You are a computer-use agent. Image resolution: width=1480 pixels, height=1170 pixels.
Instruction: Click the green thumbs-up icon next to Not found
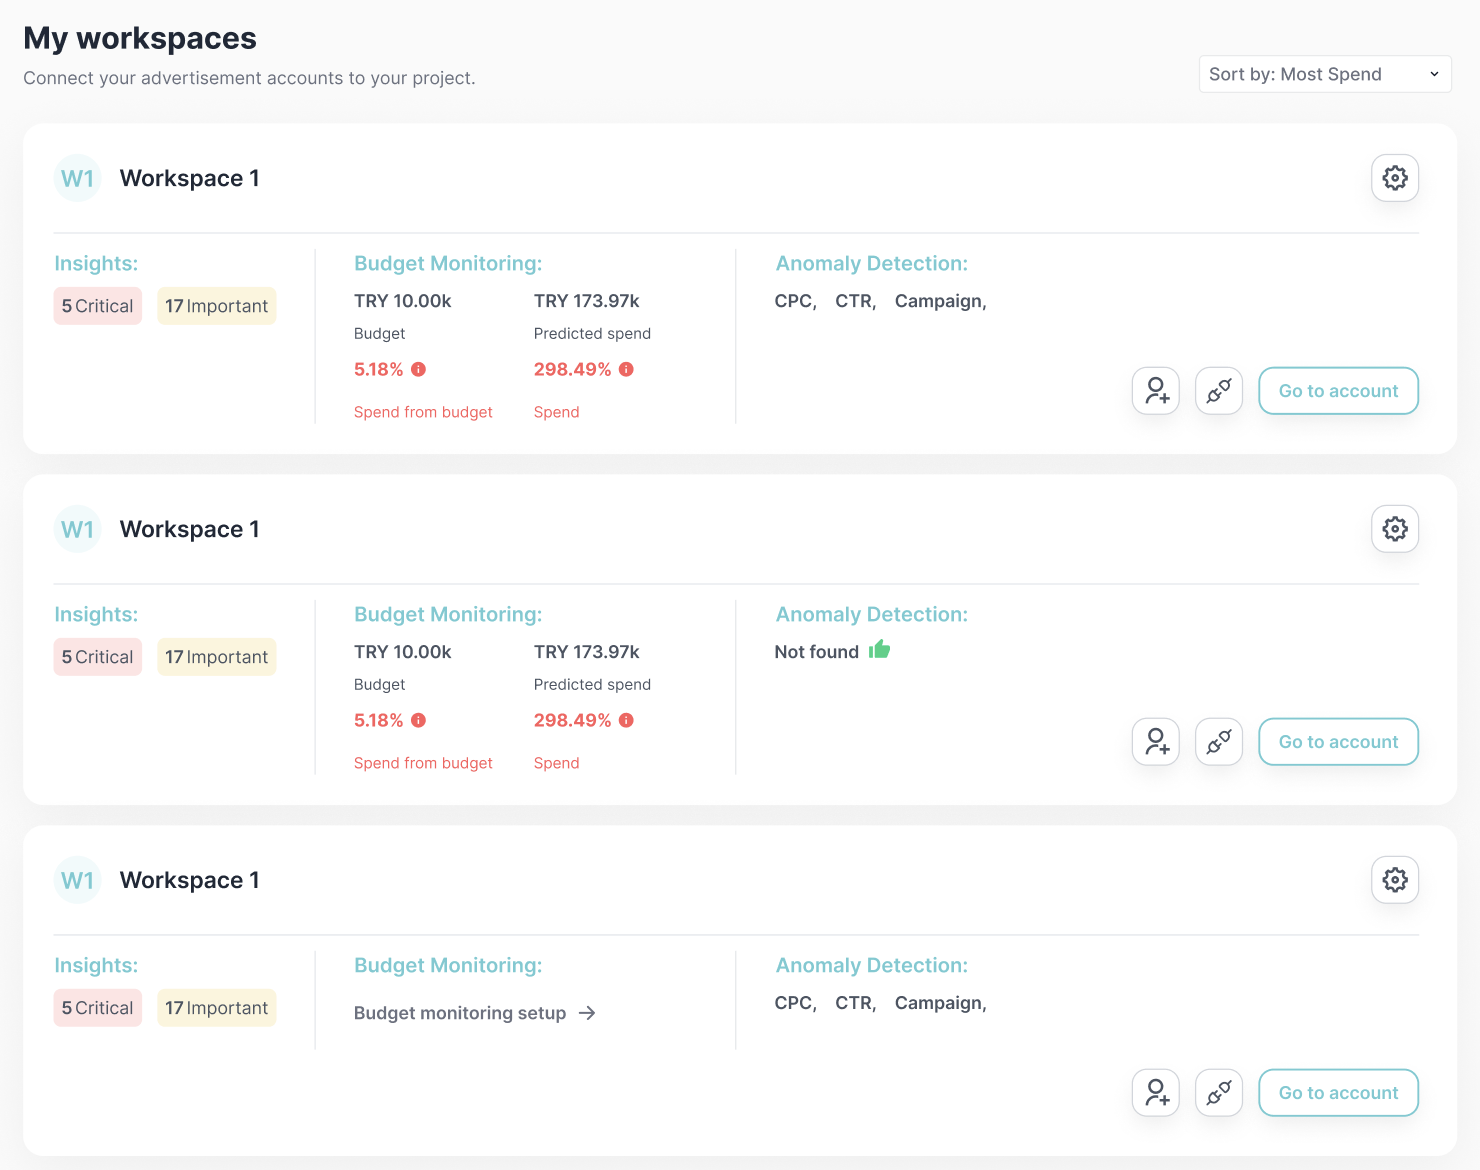(x=879, y=650)
